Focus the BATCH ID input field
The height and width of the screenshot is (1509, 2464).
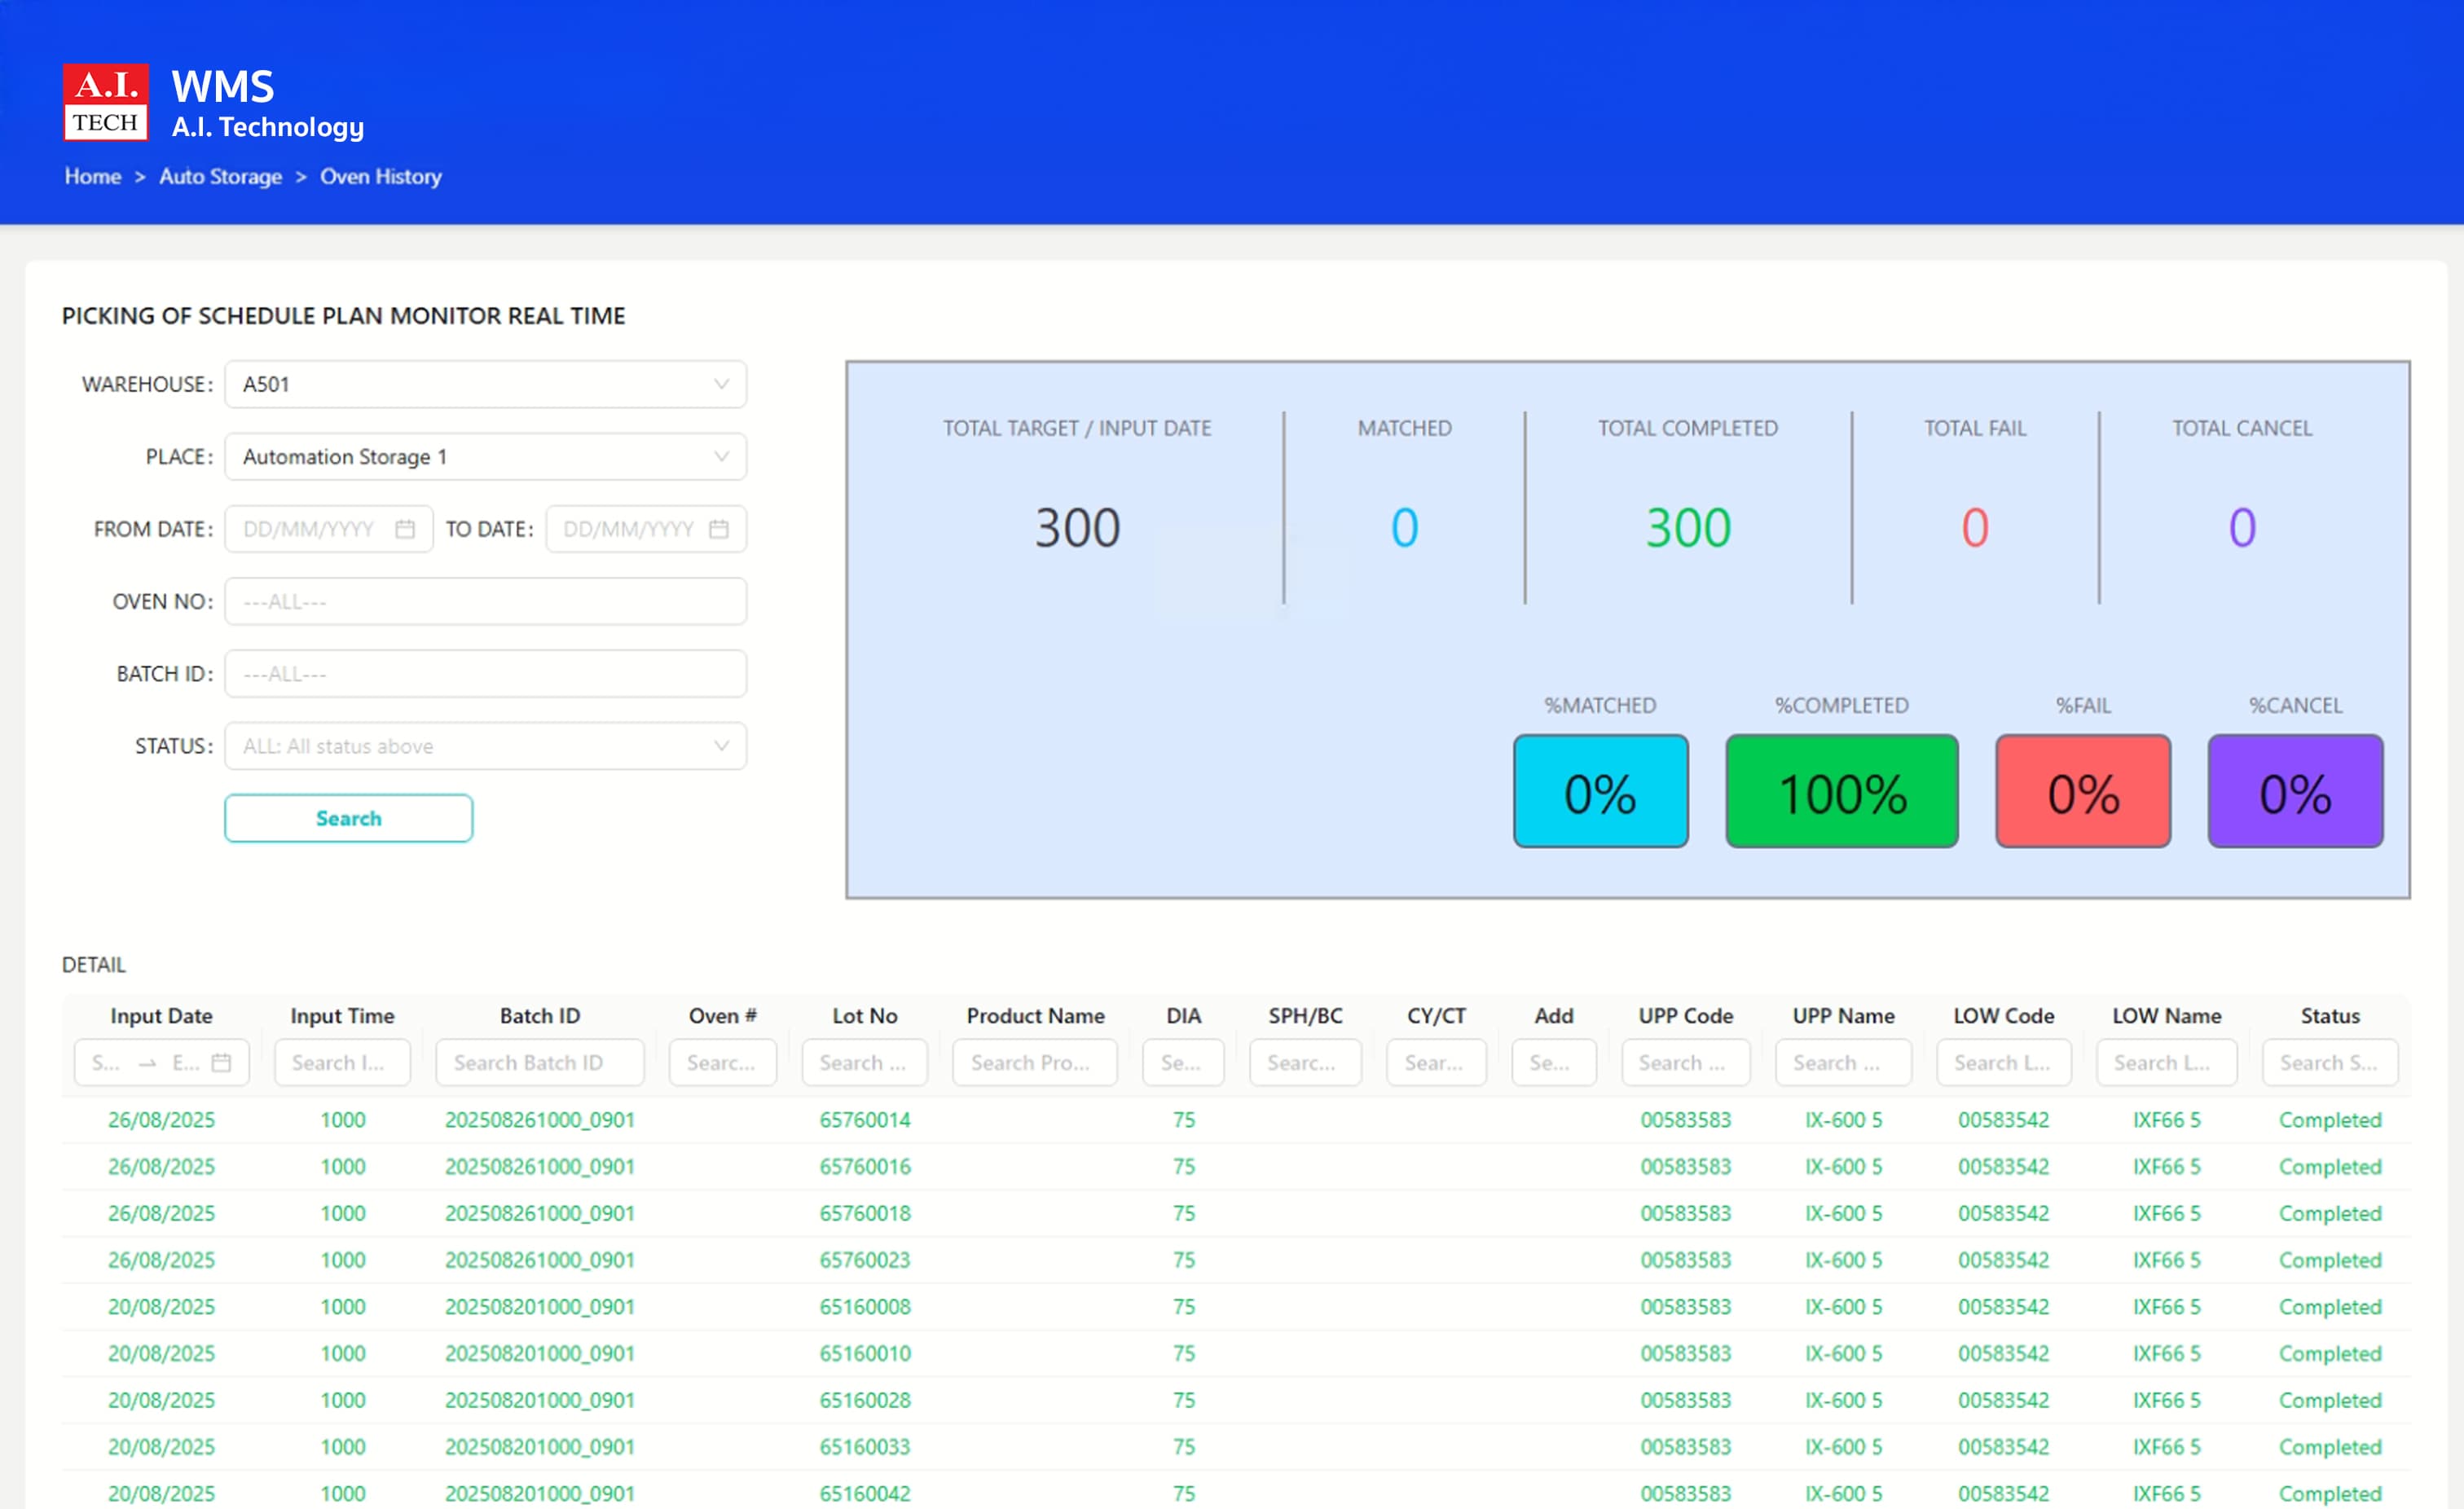(x=486, y=674)
